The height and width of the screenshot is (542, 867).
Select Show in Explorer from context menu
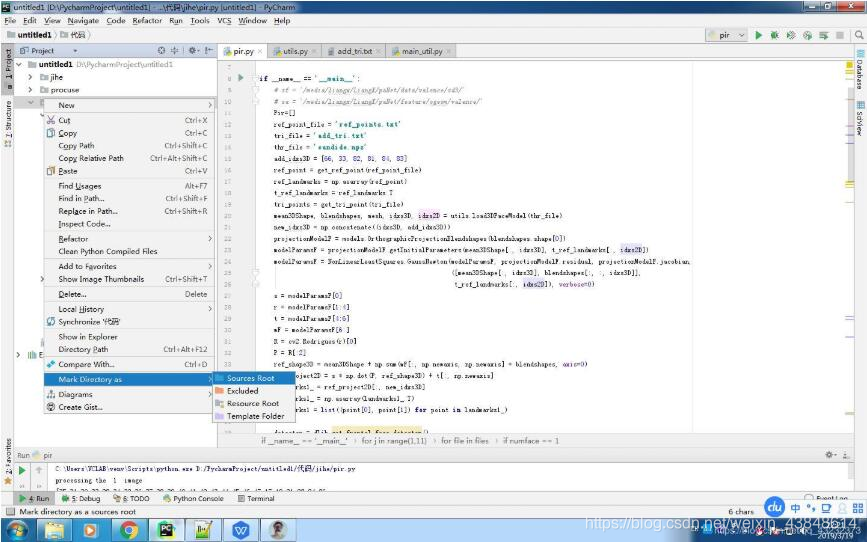tap(128, 337)
